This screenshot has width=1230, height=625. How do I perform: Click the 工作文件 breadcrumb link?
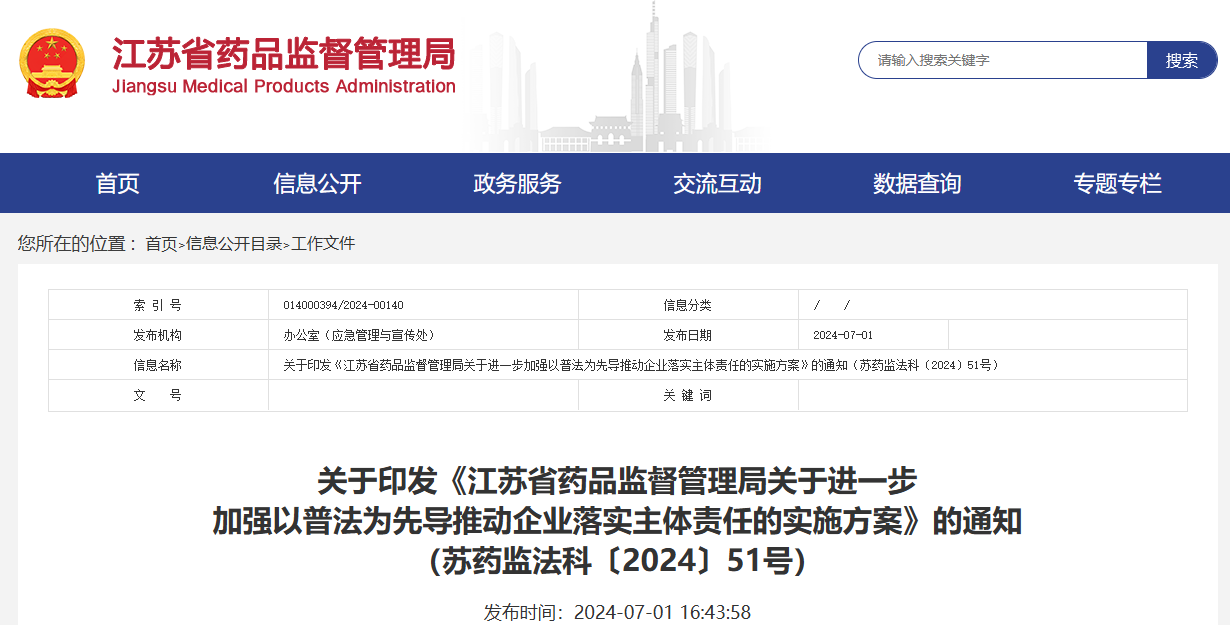(x=323, y=244)
